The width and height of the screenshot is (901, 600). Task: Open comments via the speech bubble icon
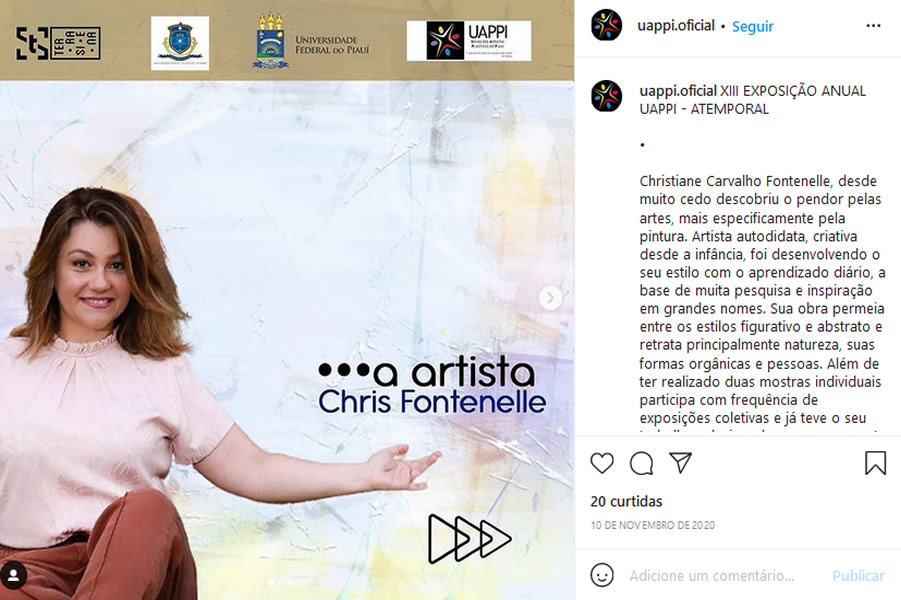[641, 463]
